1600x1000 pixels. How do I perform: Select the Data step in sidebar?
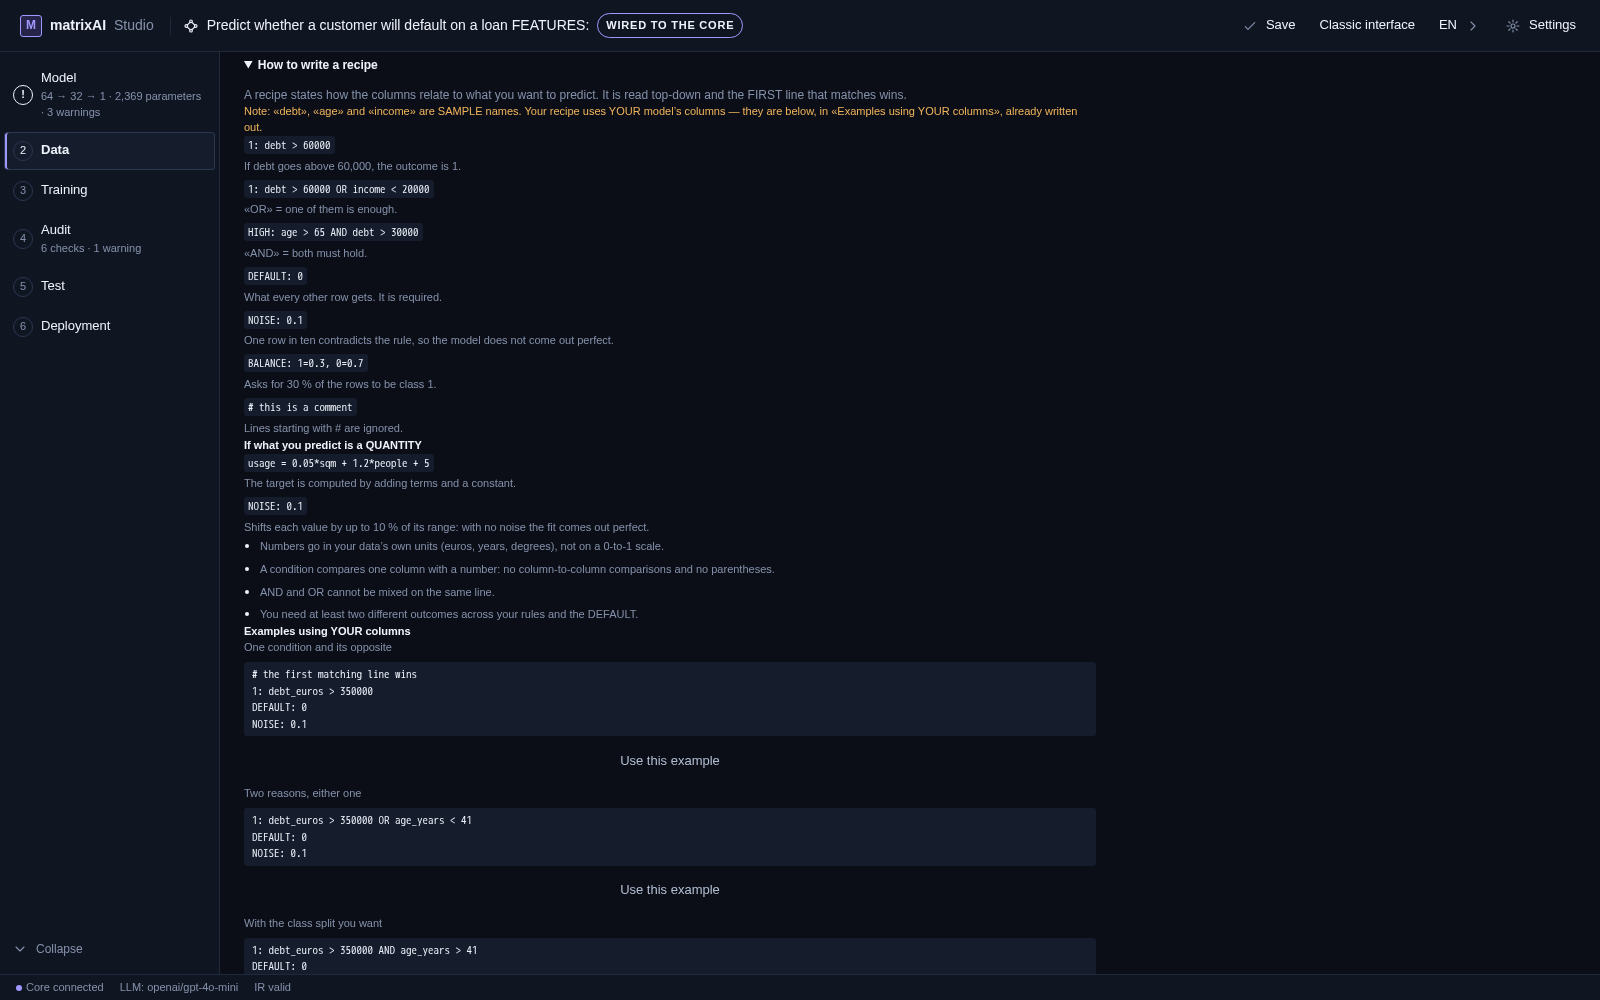(x=110, y=150)
